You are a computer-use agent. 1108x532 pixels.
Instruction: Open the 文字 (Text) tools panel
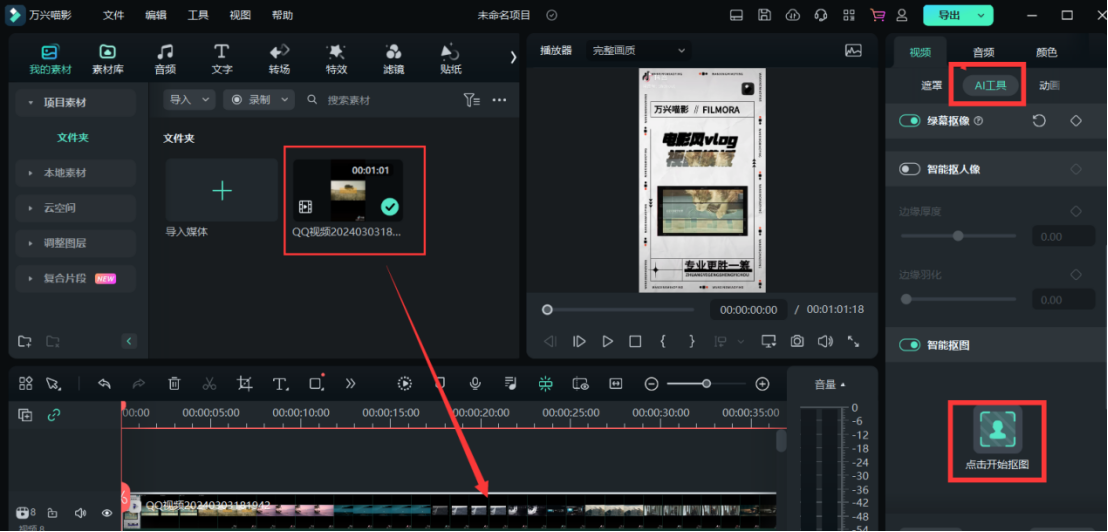(x=222, y=59)
